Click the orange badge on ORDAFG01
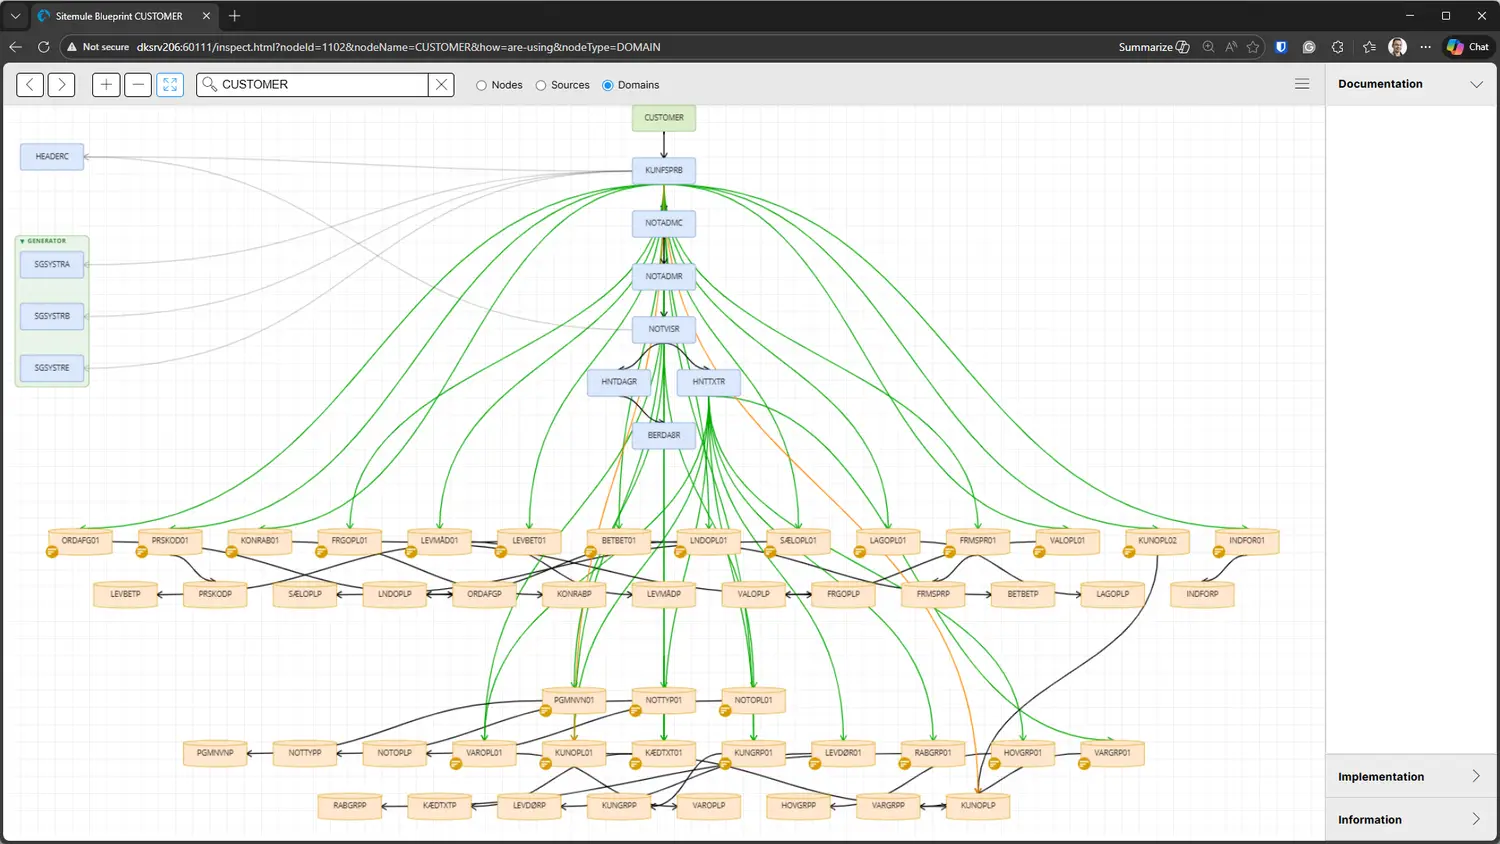 [x=52, y=552]
